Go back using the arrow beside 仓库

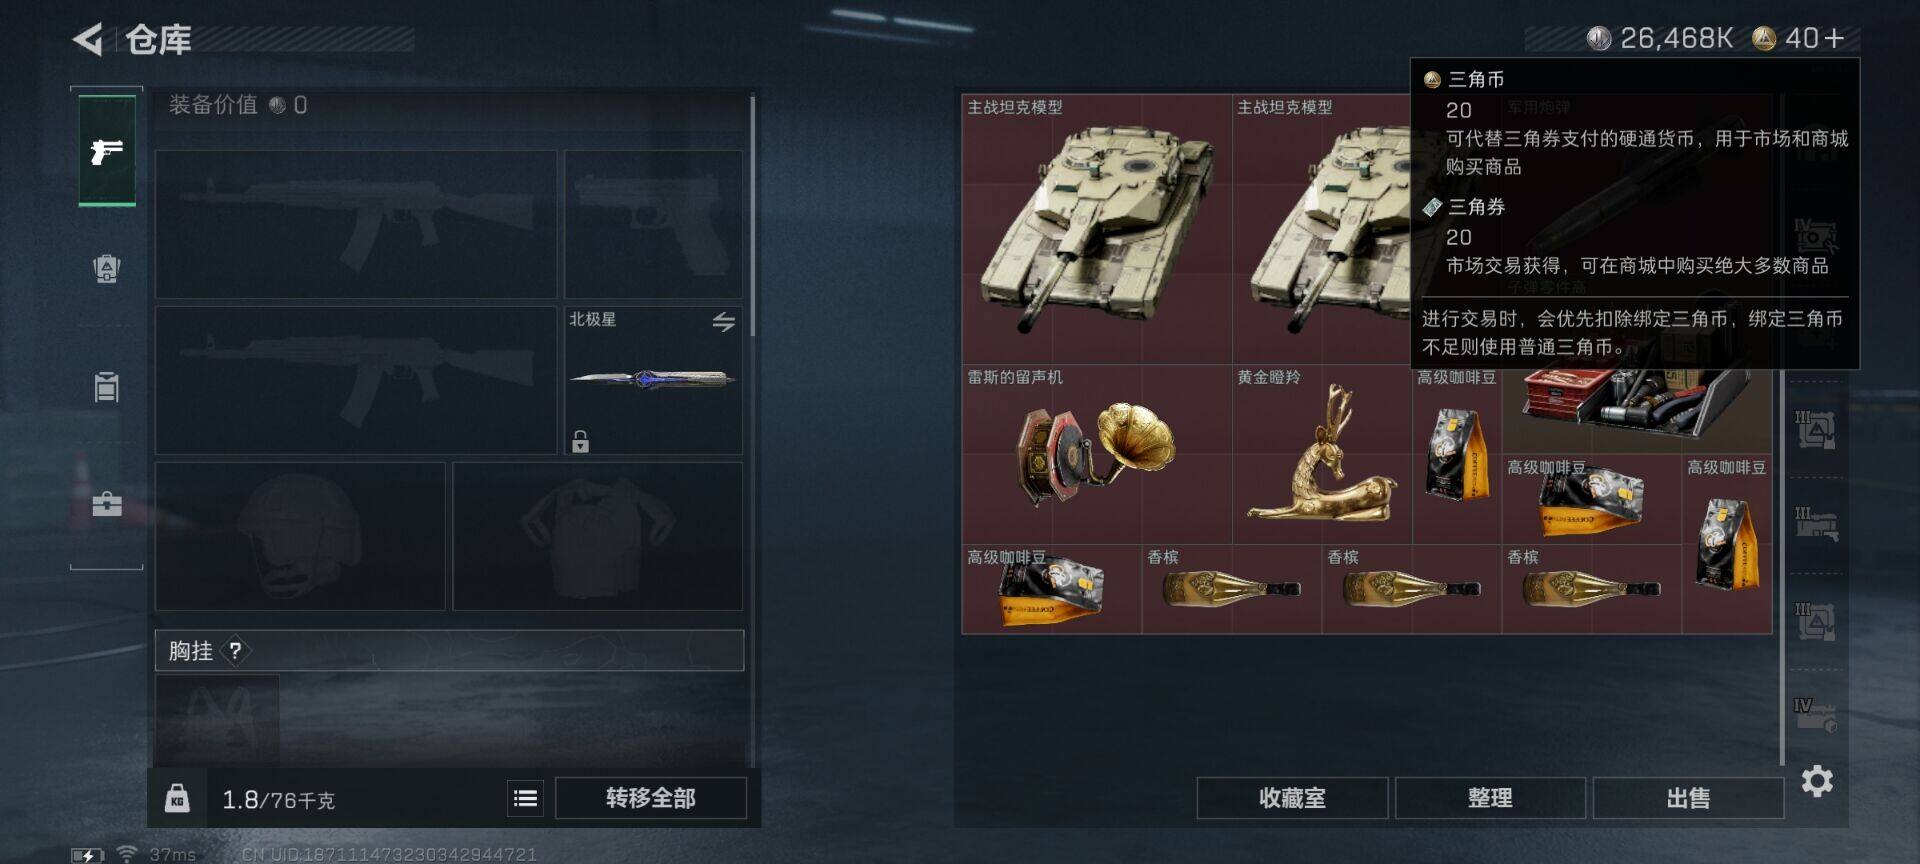[x=88, y=40]
